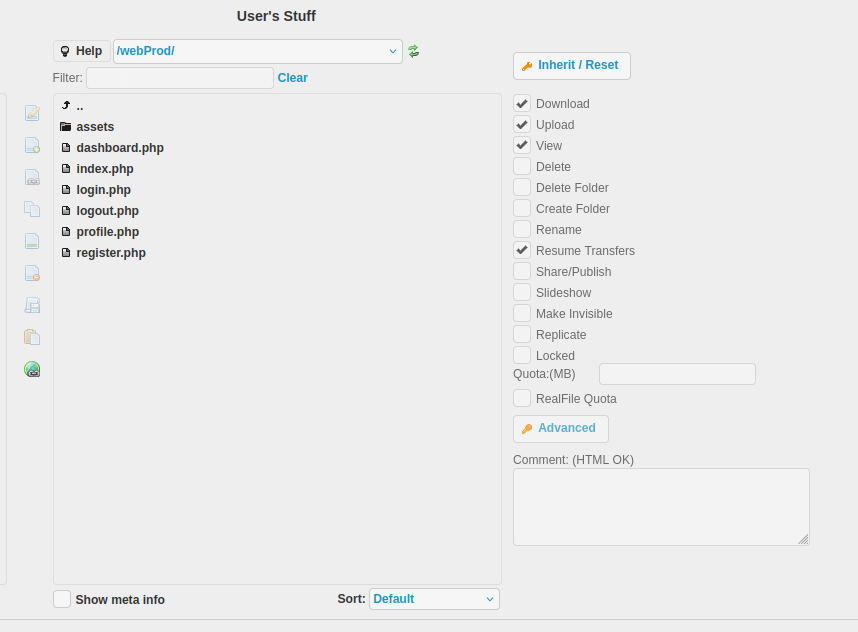
Task: Click the Help button
Action: [81, 51]
